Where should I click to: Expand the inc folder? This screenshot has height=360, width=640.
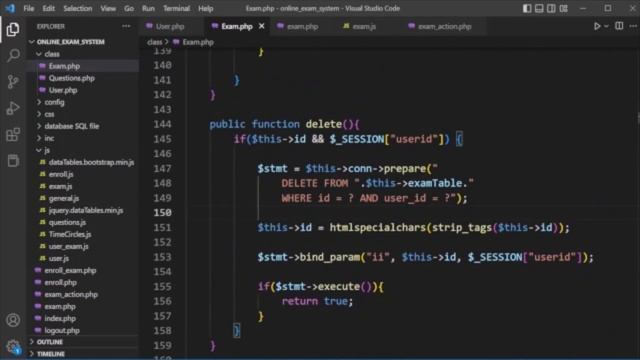[x=49, y=138]
